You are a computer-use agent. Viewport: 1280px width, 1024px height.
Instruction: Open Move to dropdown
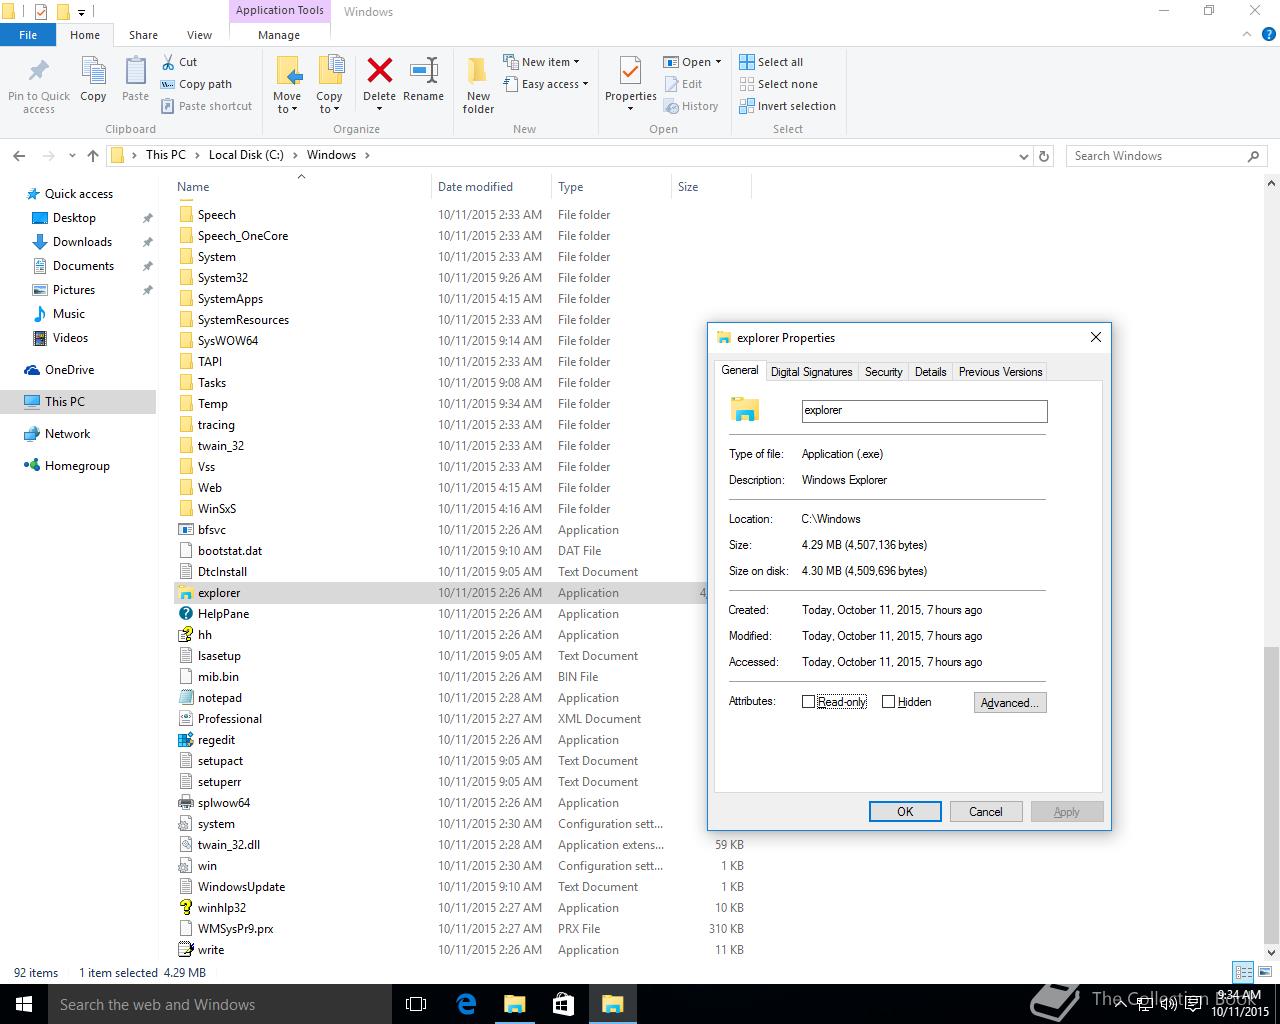pos(287,103)
